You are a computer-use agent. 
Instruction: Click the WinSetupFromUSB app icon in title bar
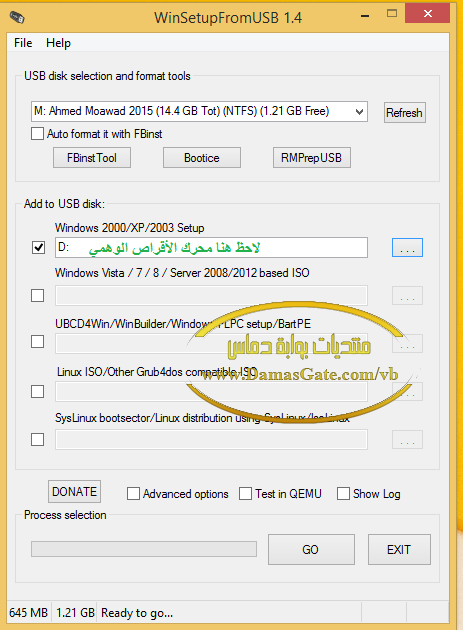coord(17,17)
